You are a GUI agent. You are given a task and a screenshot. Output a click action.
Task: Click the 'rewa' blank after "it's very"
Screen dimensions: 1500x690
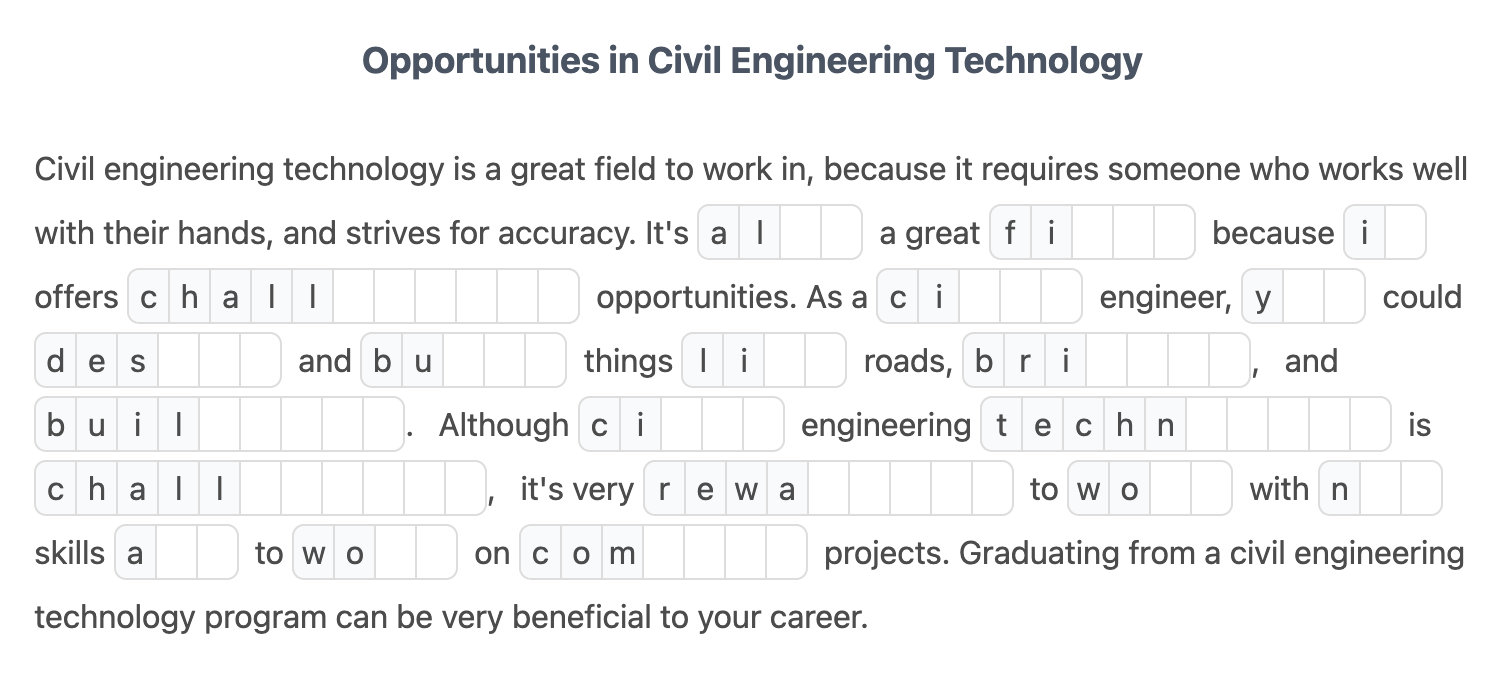(828, 489)
